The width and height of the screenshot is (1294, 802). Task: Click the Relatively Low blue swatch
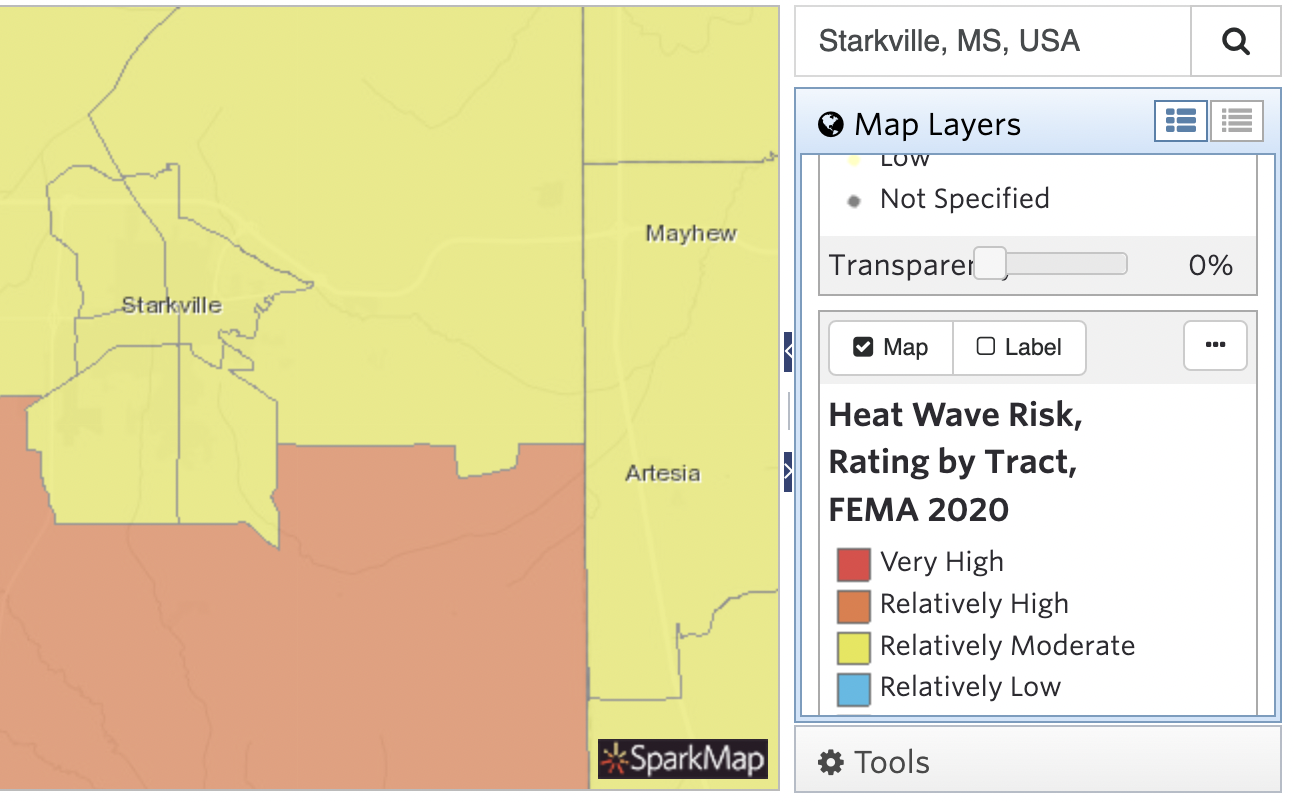[x=853, y=689]
